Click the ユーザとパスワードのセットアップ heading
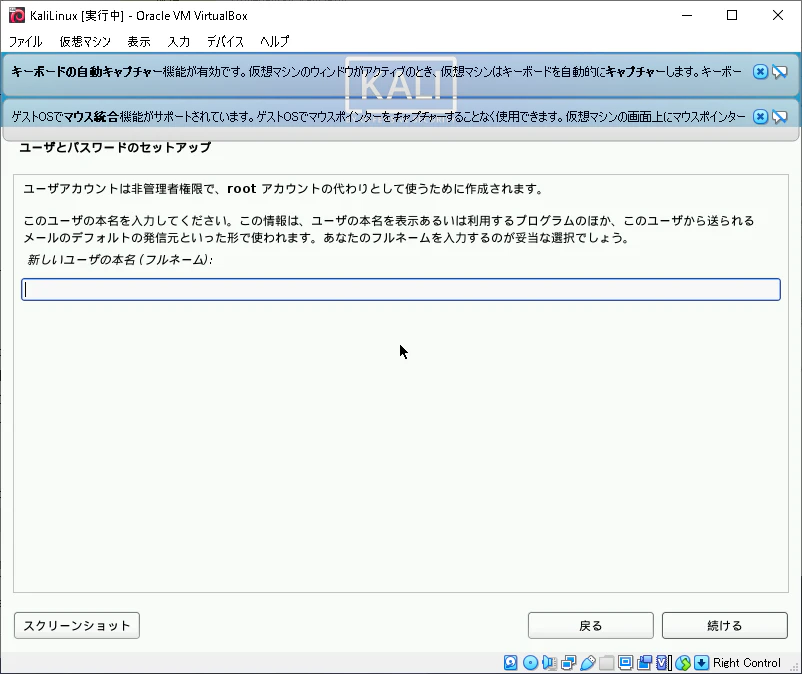 point(115,147)
